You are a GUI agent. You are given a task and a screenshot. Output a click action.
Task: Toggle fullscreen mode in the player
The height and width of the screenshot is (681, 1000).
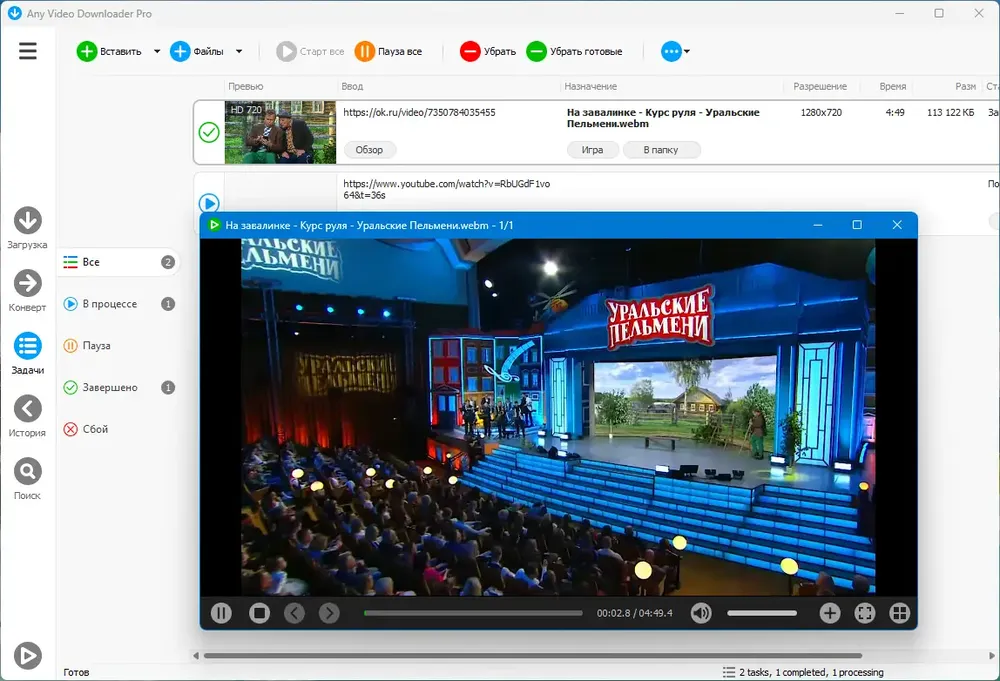coord(865,613)
